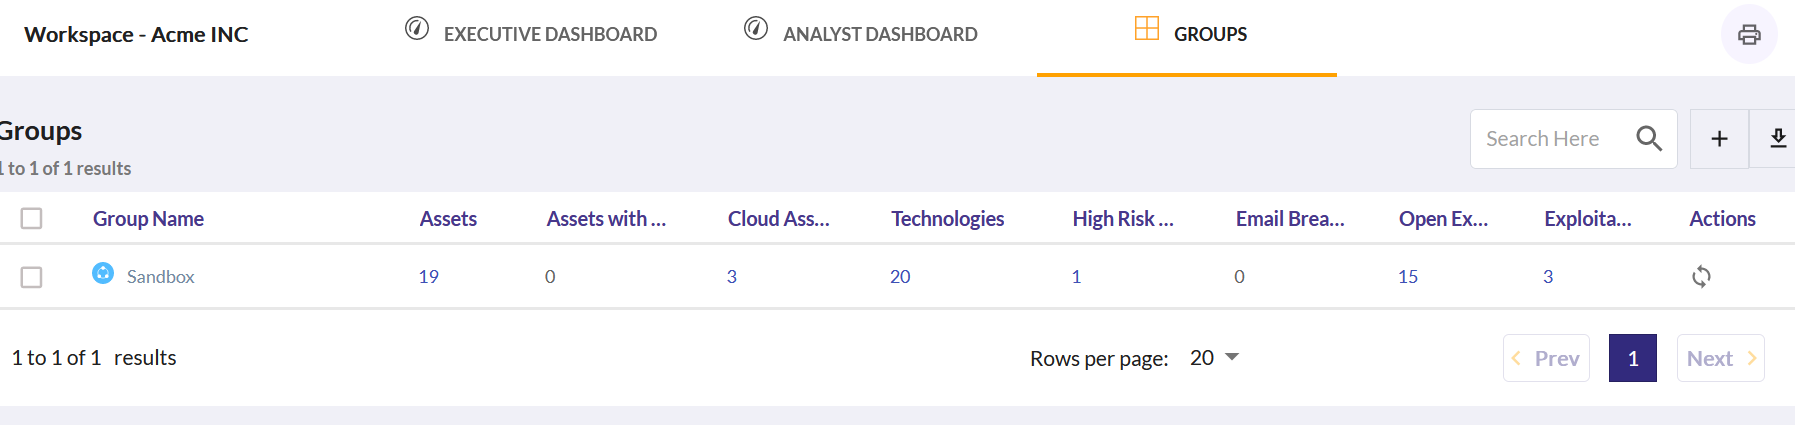Screen dimensions: 1795x425
Task: Toggle the select-all checkbox in header
Action: point(32,218)
